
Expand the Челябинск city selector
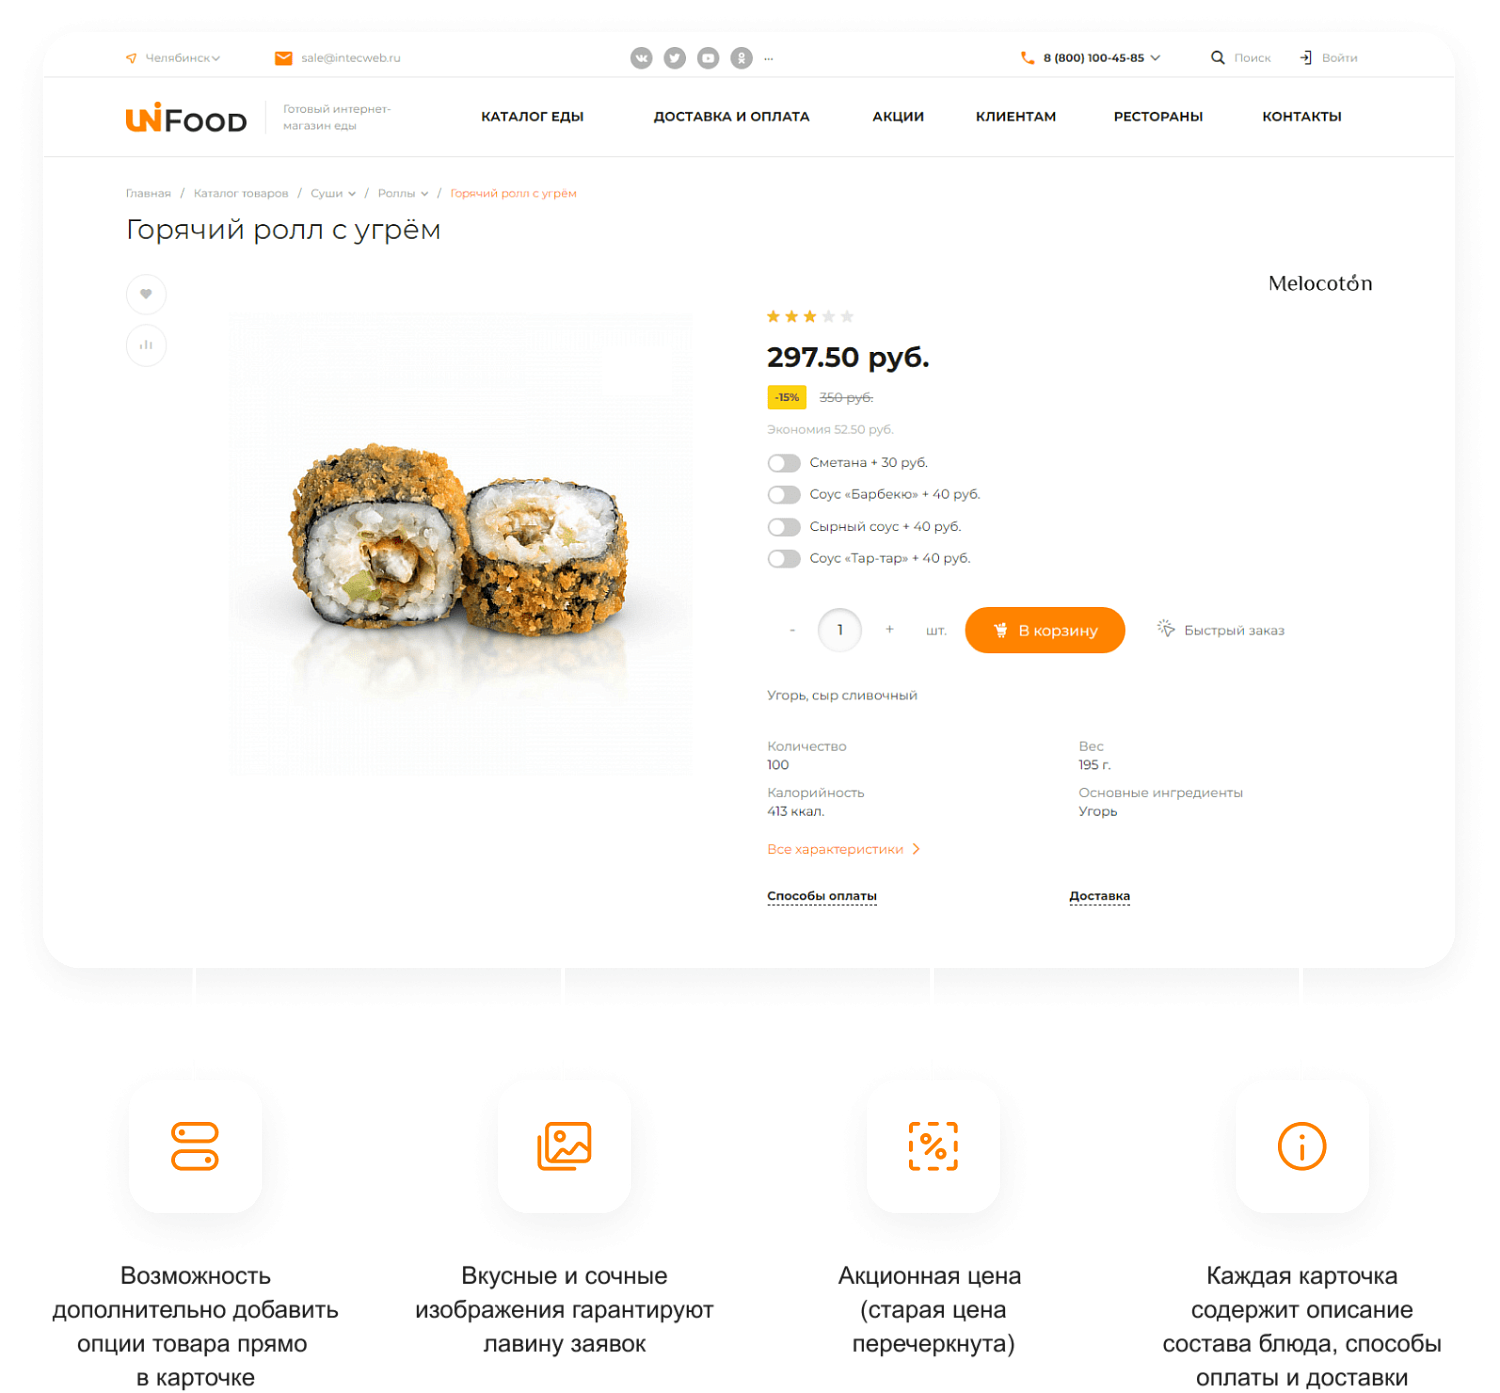[173, 58]
